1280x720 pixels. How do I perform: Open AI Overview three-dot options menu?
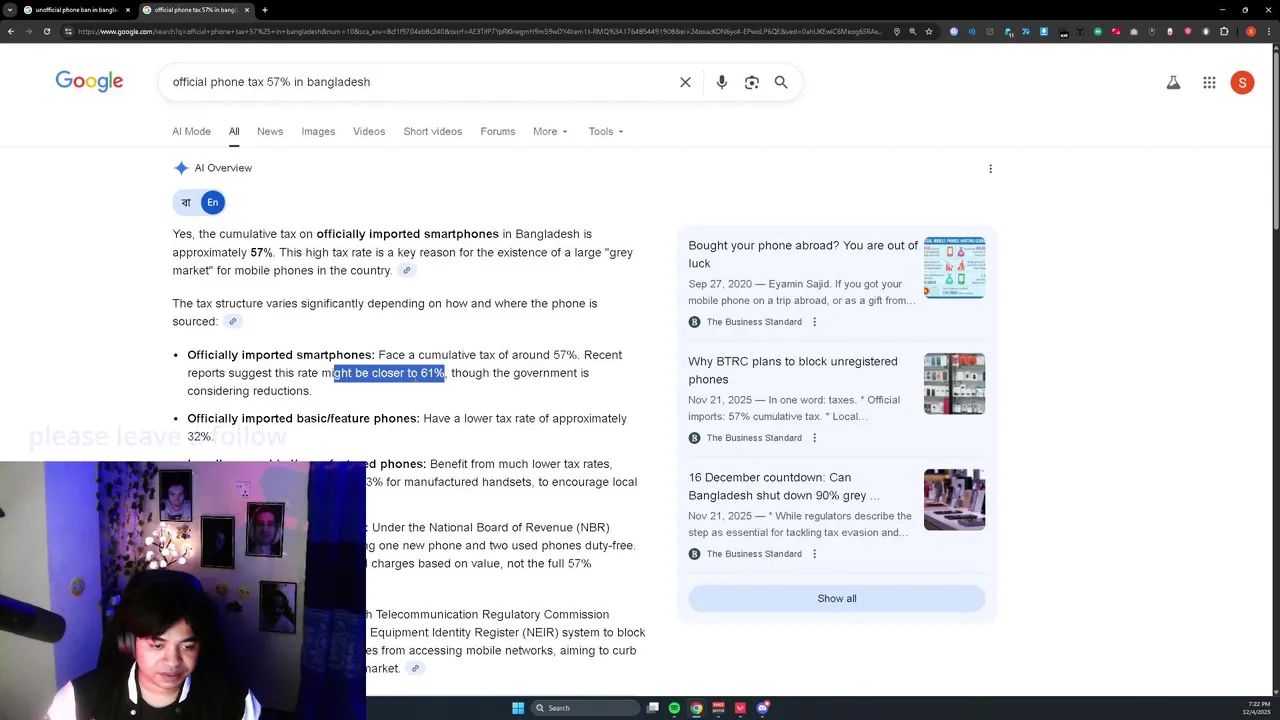990,169
